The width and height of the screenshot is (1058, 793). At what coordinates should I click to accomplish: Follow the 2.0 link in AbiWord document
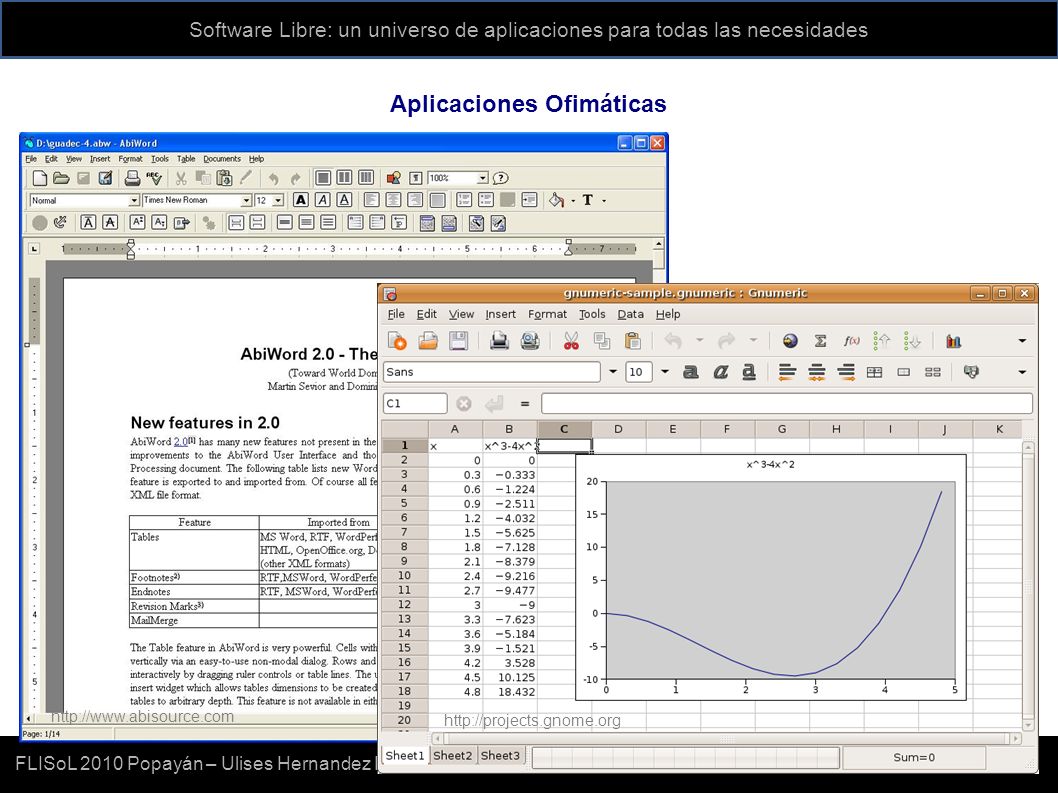(180, 442)
